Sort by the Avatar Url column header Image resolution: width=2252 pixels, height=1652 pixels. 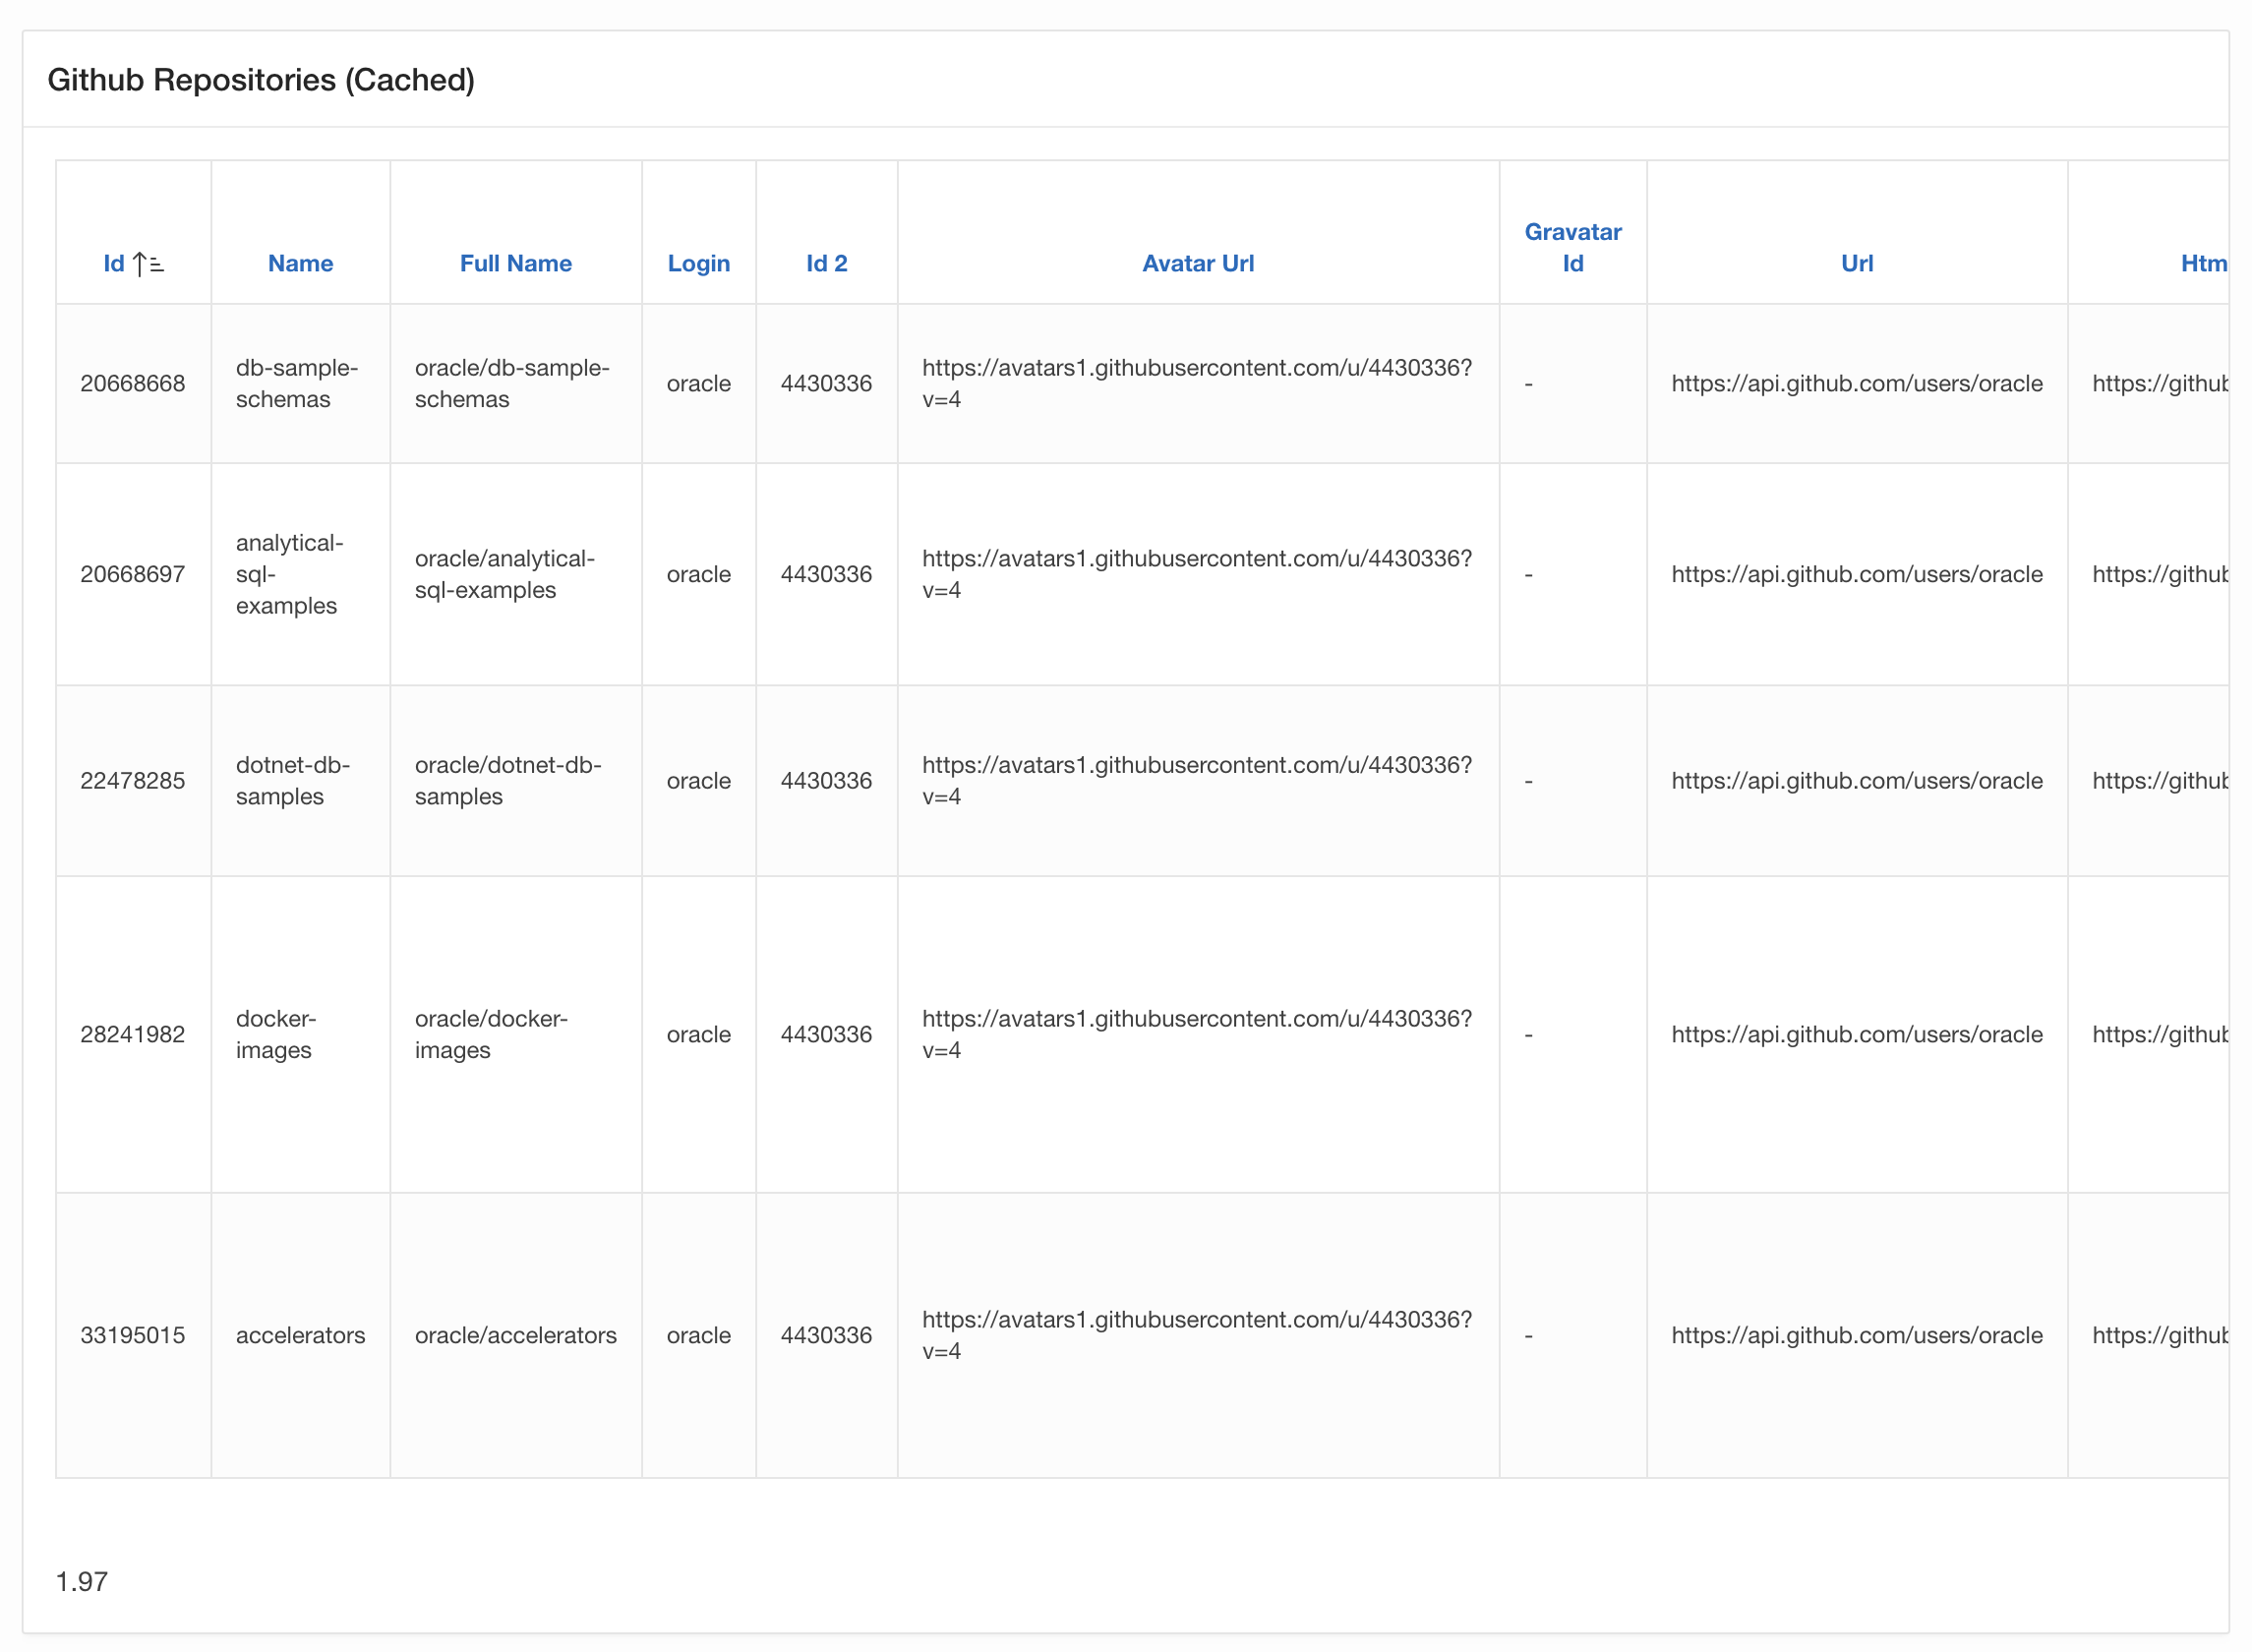tap(1197, 263)
